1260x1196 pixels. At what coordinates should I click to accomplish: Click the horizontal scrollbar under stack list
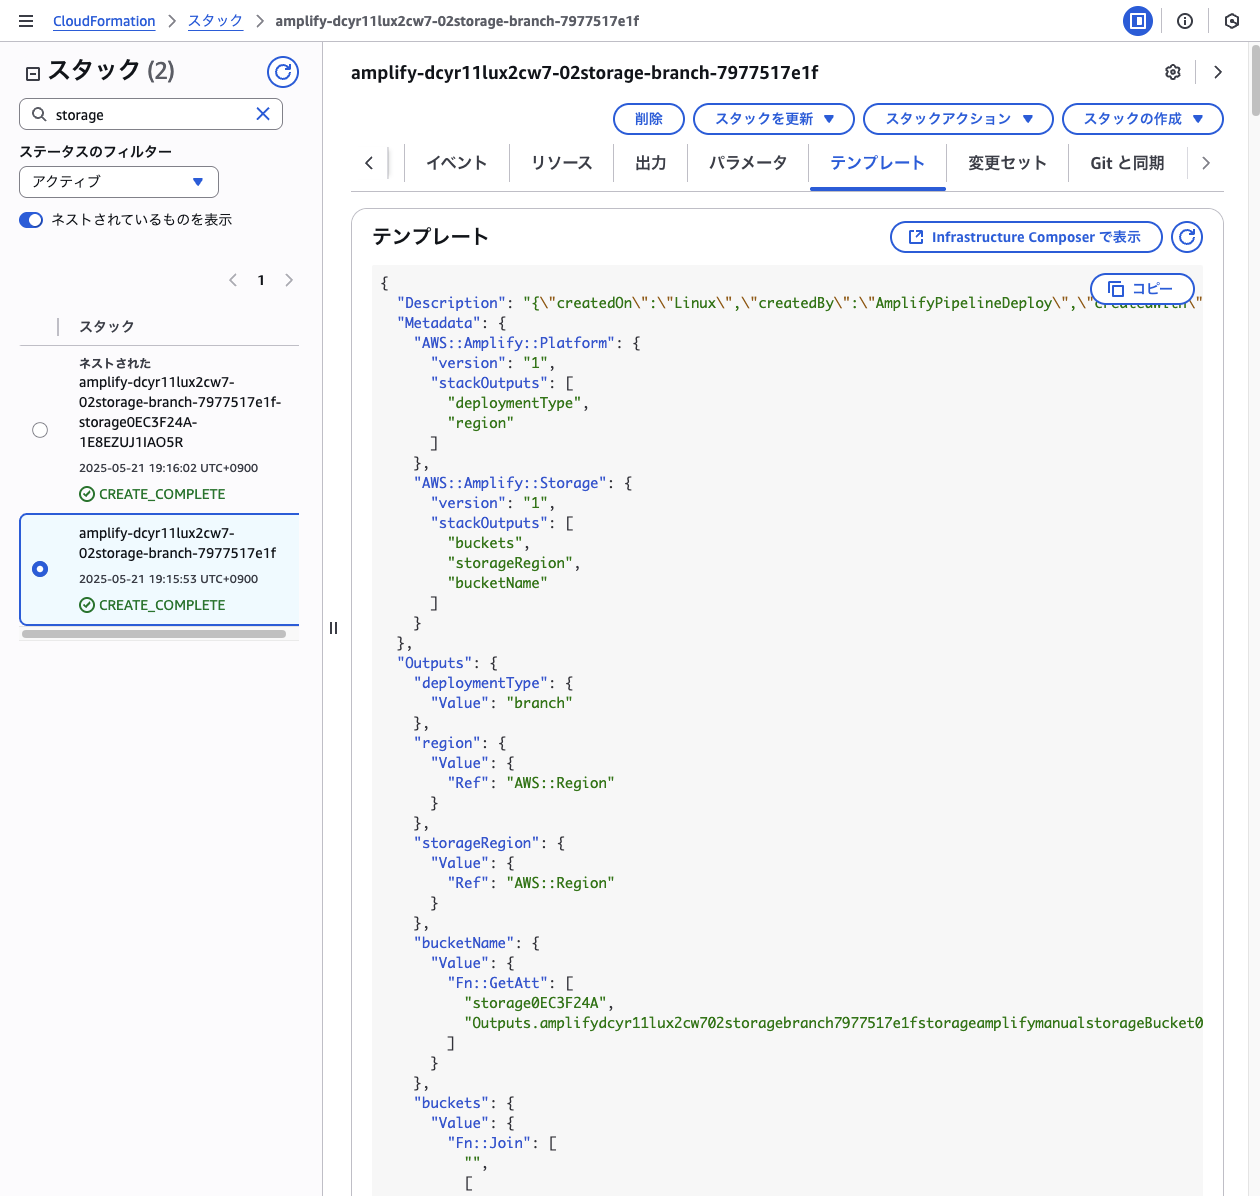tap(154, 634)
